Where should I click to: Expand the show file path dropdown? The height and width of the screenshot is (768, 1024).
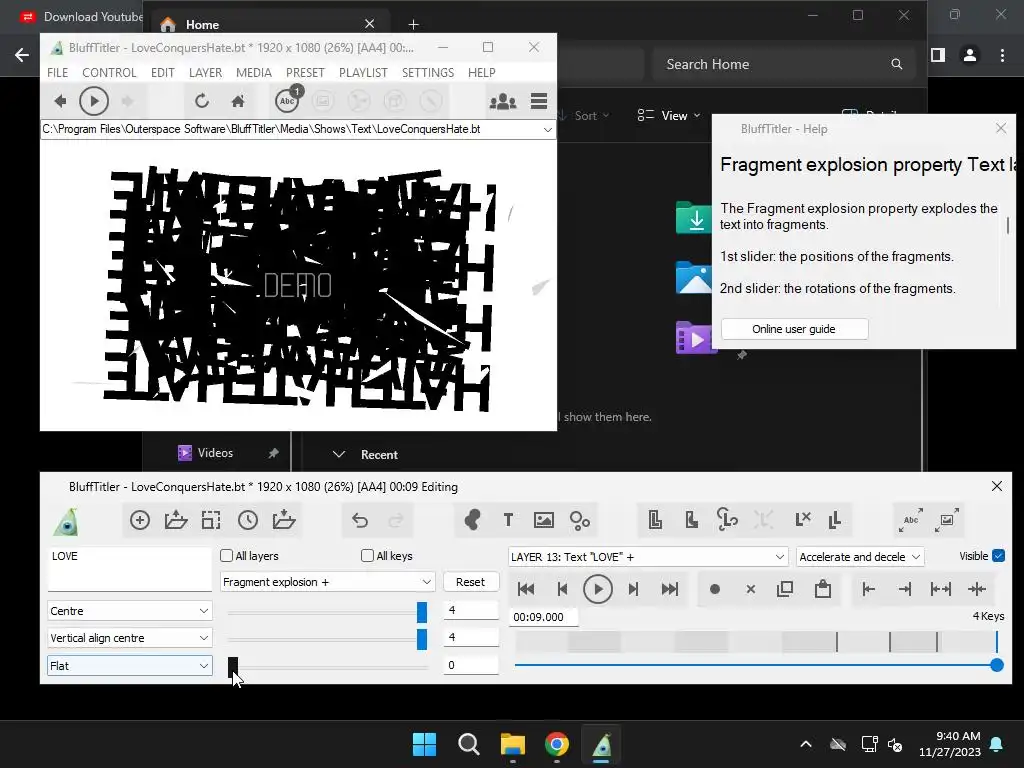[547, 129]
